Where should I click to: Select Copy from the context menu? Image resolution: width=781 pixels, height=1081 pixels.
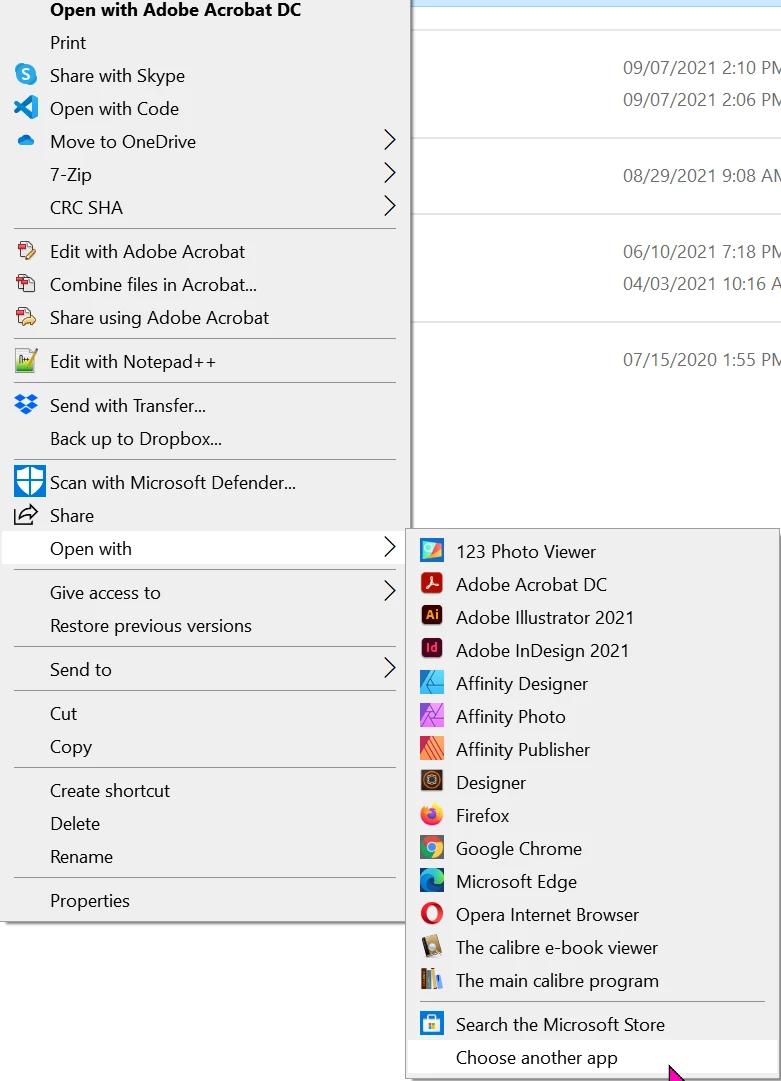(71, 747)
